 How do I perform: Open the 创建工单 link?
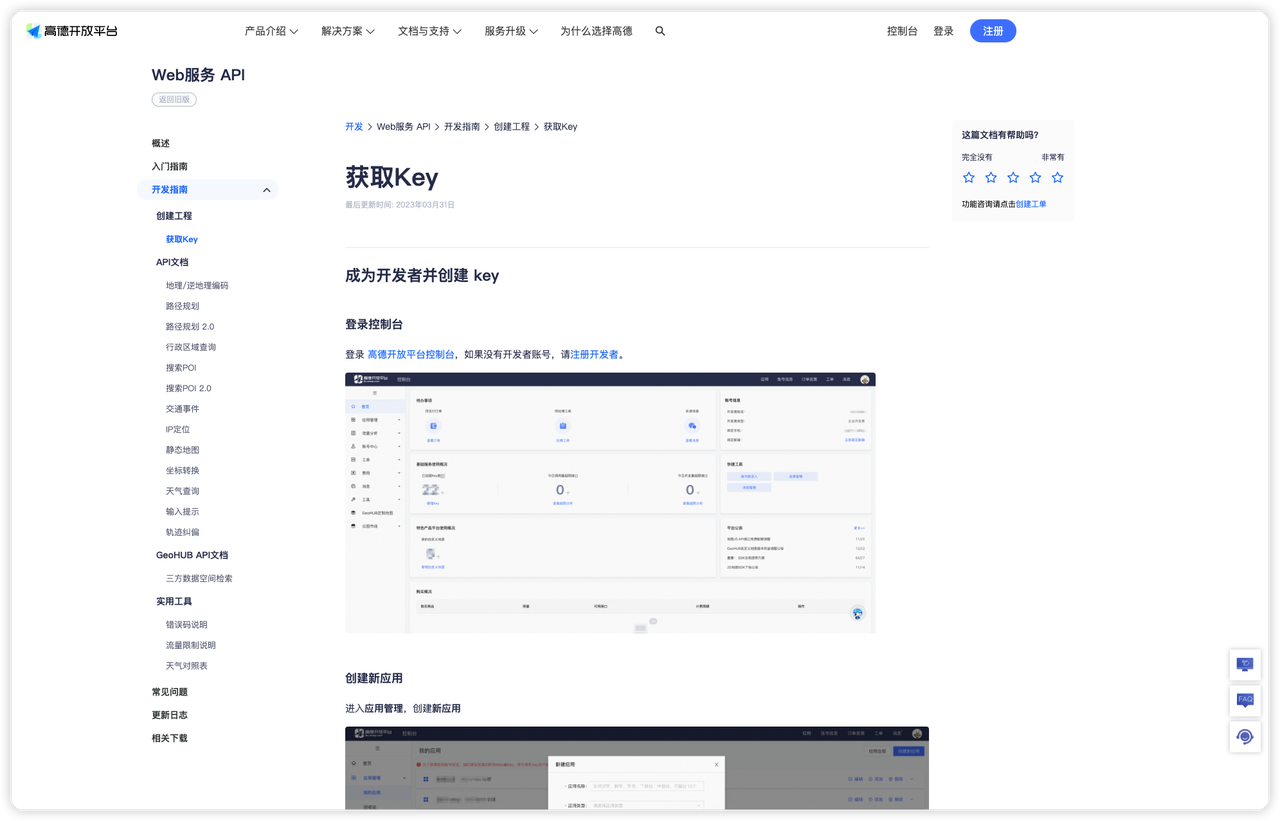pyautogui.click(x=1031, y=204)
